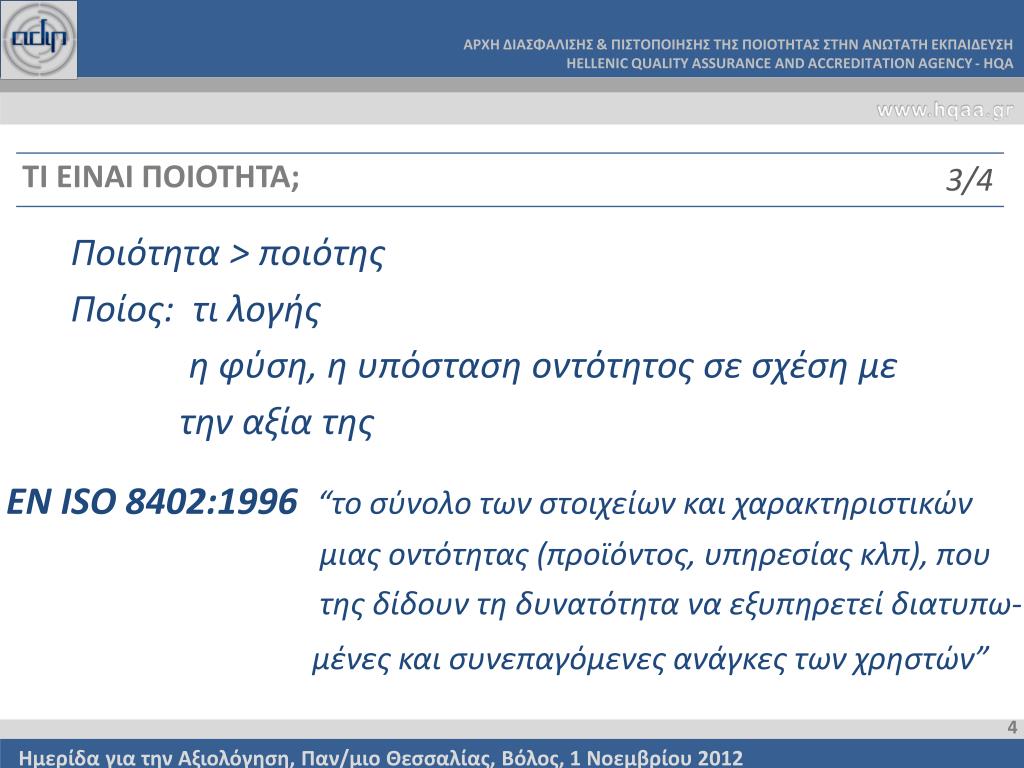This screenshot has height=768, width=1024.
Task: Click HELLENIC QUALITY ASSURANCE AND ACCREDITATION AGENCY text
Action: pyautogui.click(x=790, y=63)
